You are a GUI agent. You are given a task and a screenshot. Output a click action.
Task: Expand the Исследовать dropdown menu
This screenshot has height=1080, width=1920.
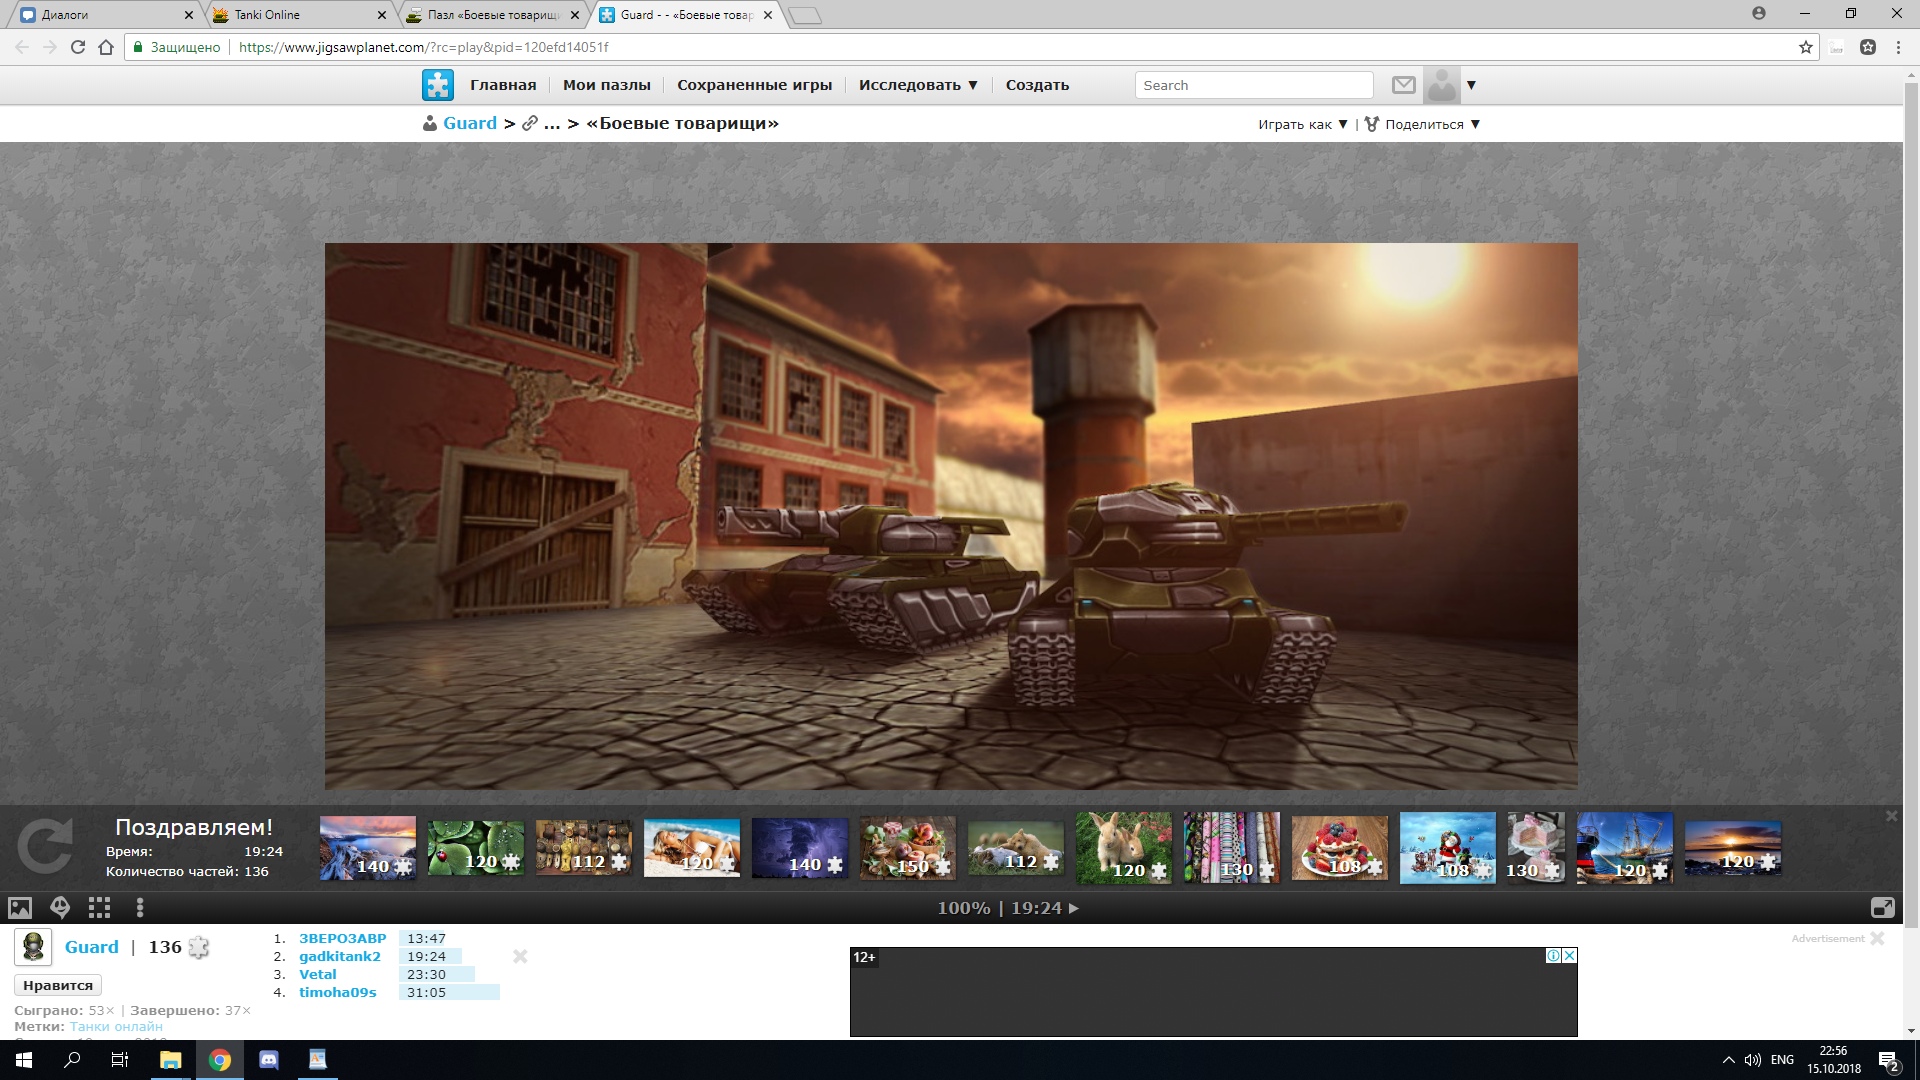918,85
